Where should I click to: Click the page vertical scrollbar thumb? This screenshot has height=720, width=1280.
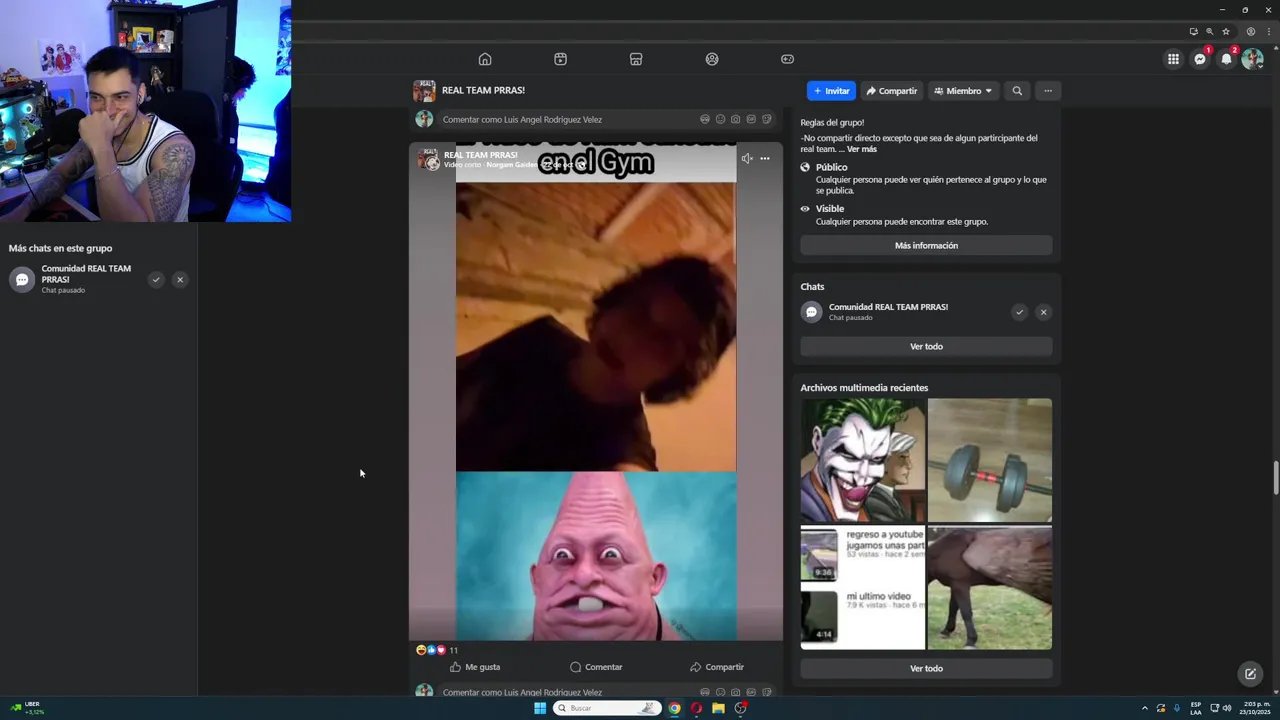[1275, 477]
